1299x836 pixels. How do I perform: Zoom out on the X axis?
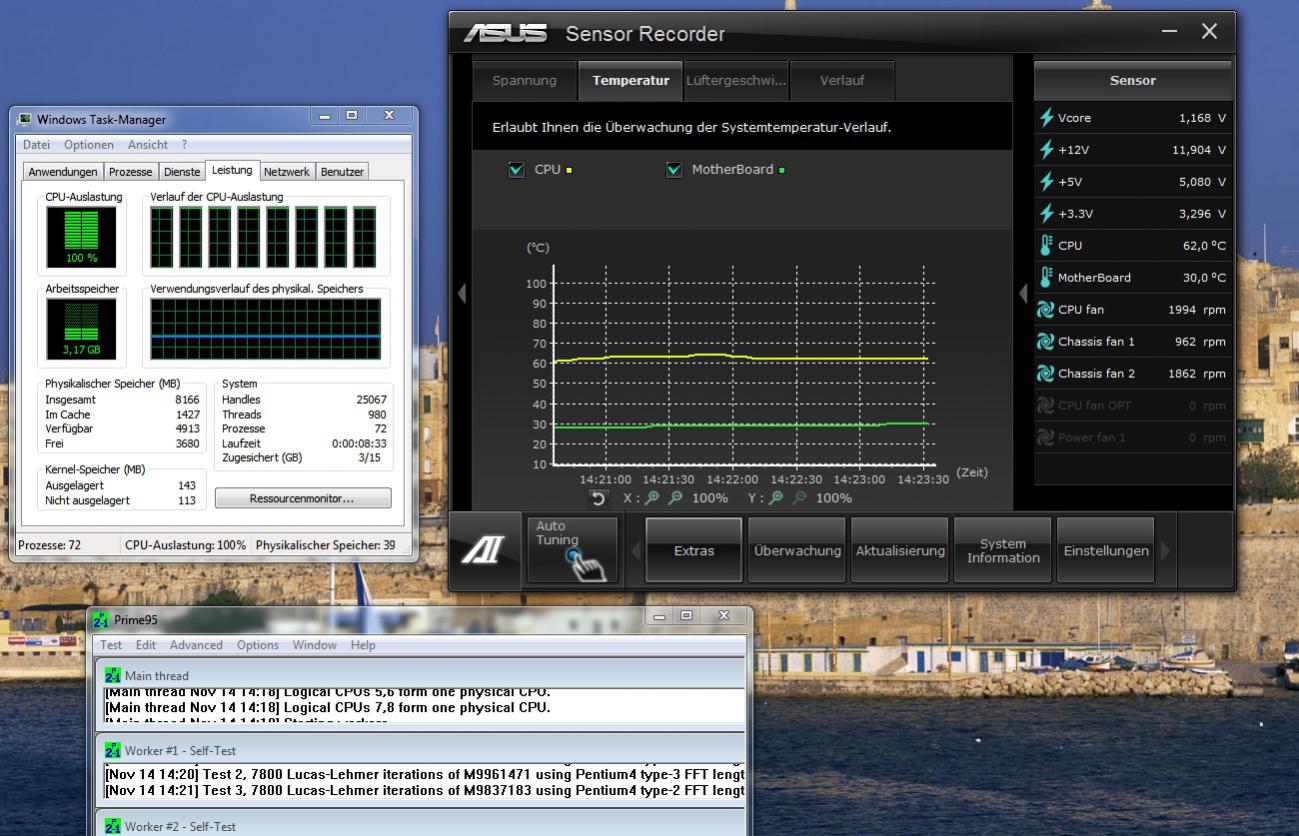coord(676,498)
